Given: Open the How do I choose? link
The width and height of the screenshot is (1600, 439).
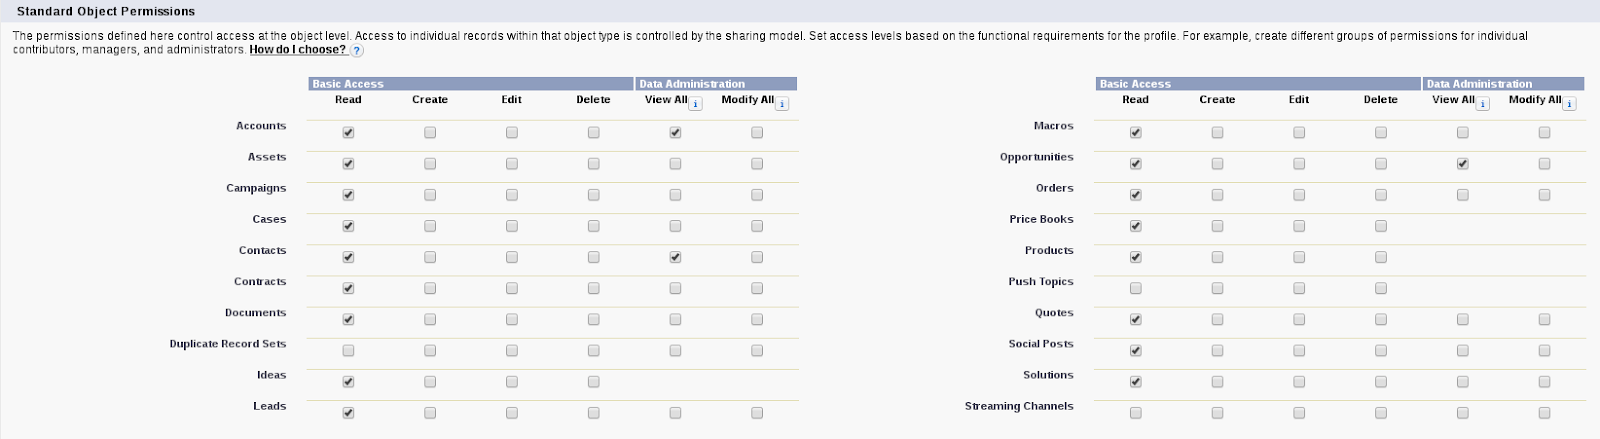Looking at the screenshot, I should [298, 49].
